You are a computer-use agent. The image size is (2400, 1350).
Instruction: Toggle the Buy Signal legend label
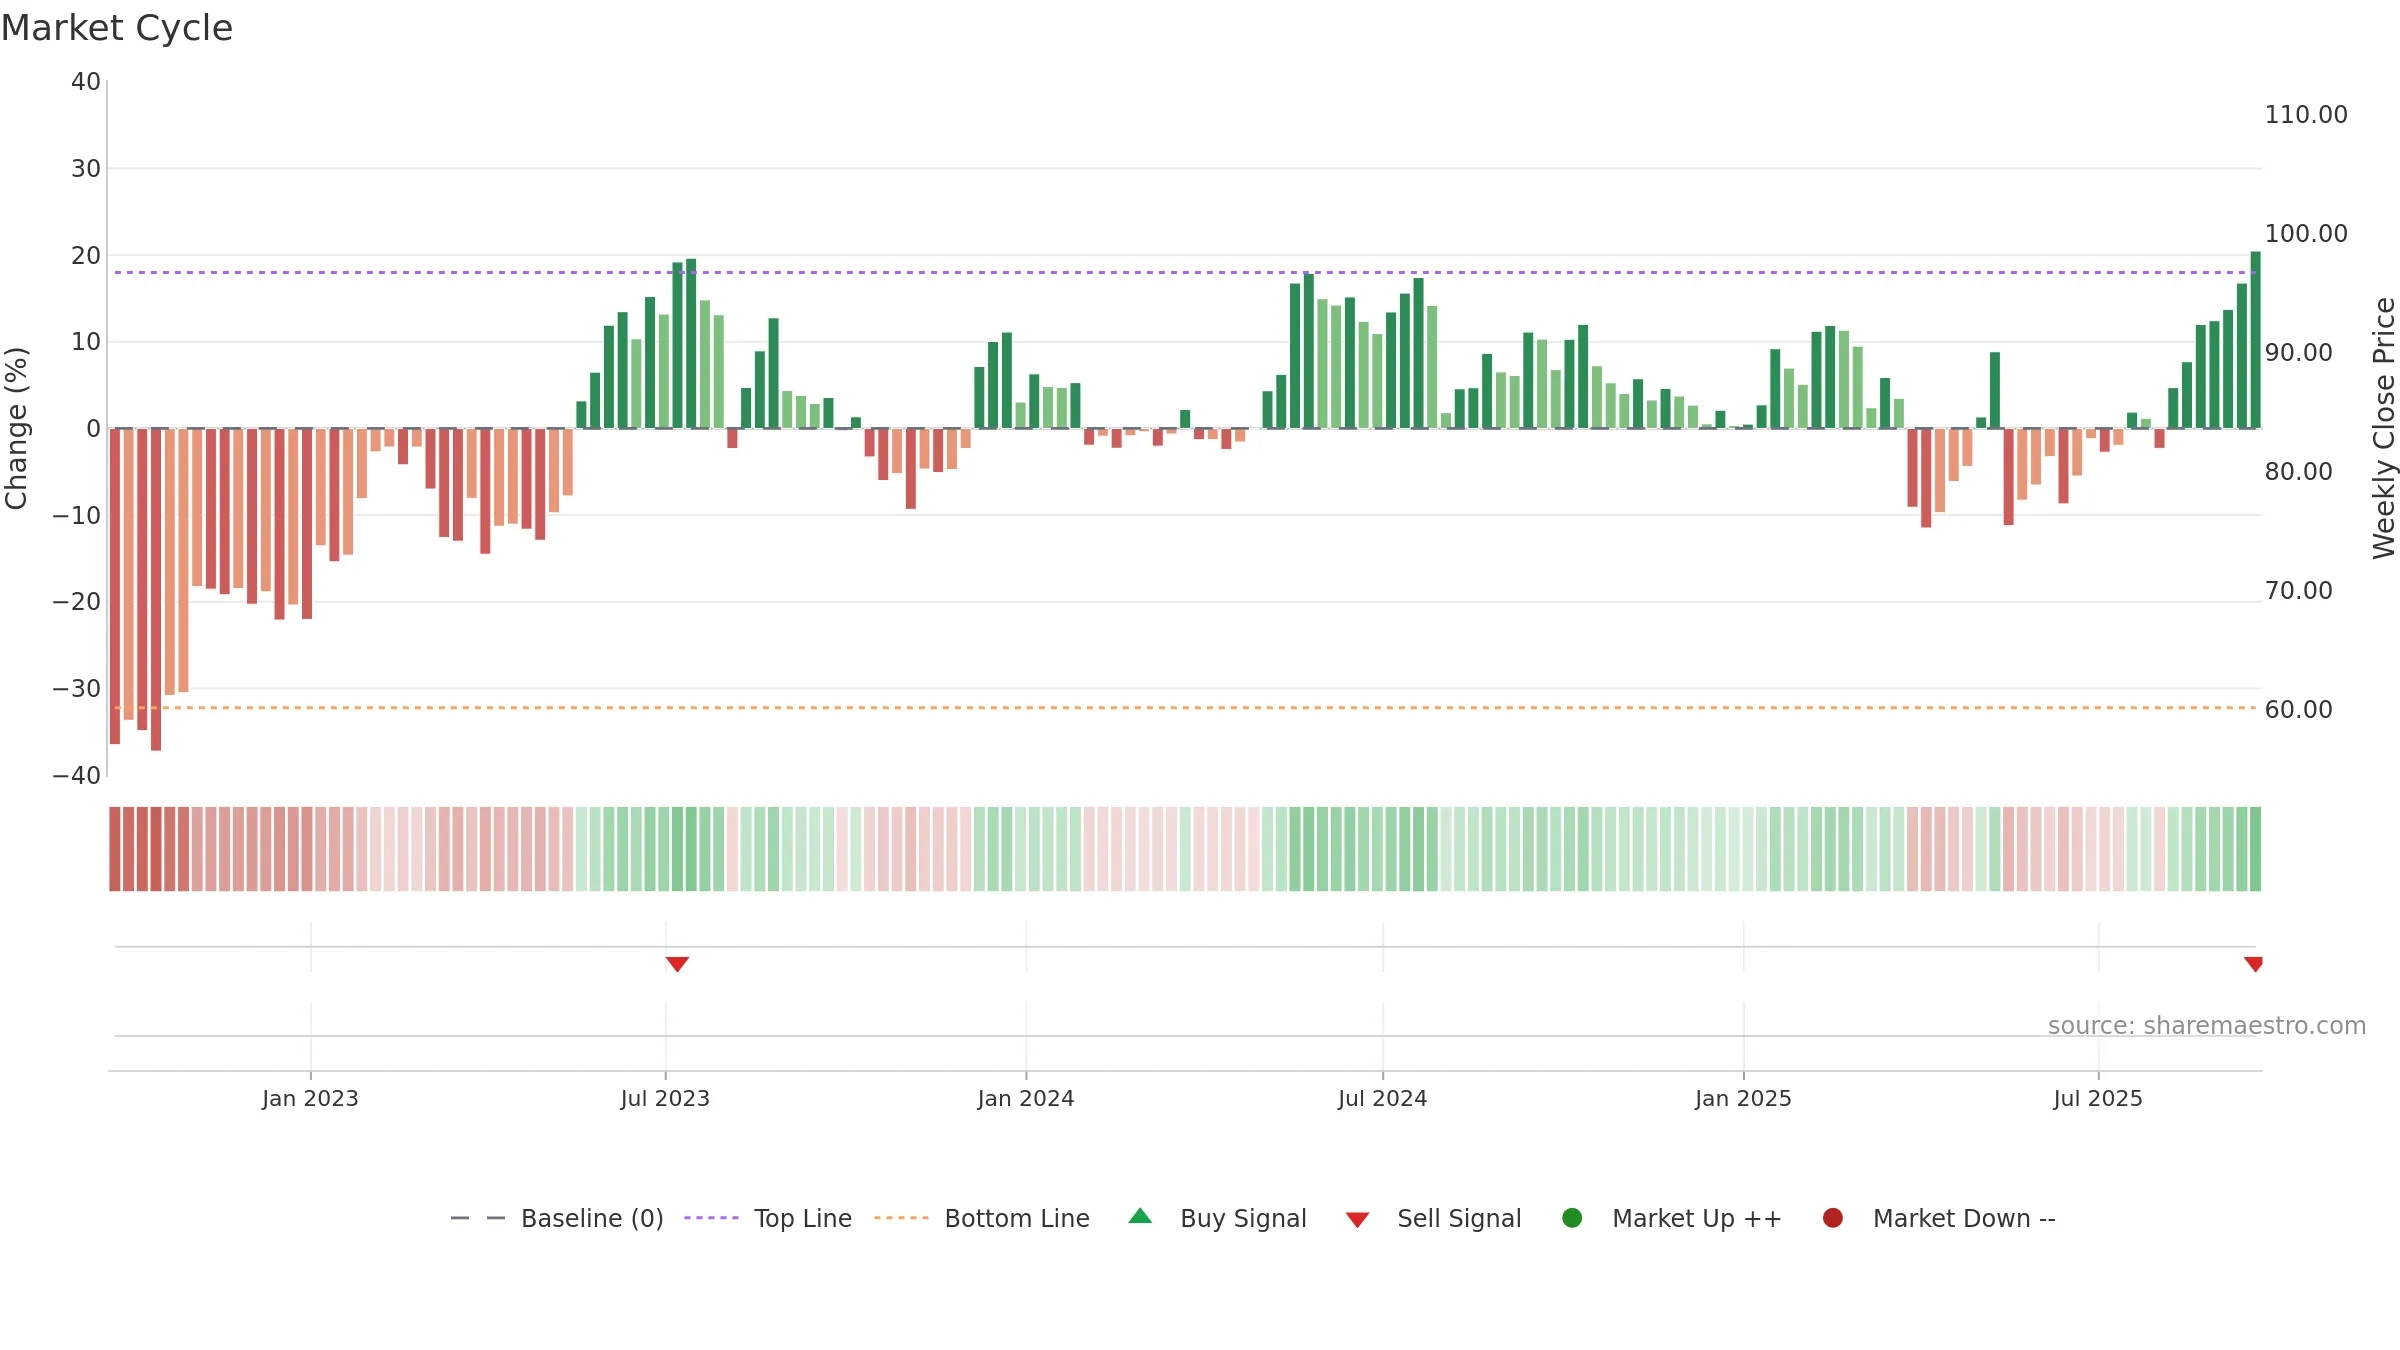pyautogui.click(x=1243, y=1218)
